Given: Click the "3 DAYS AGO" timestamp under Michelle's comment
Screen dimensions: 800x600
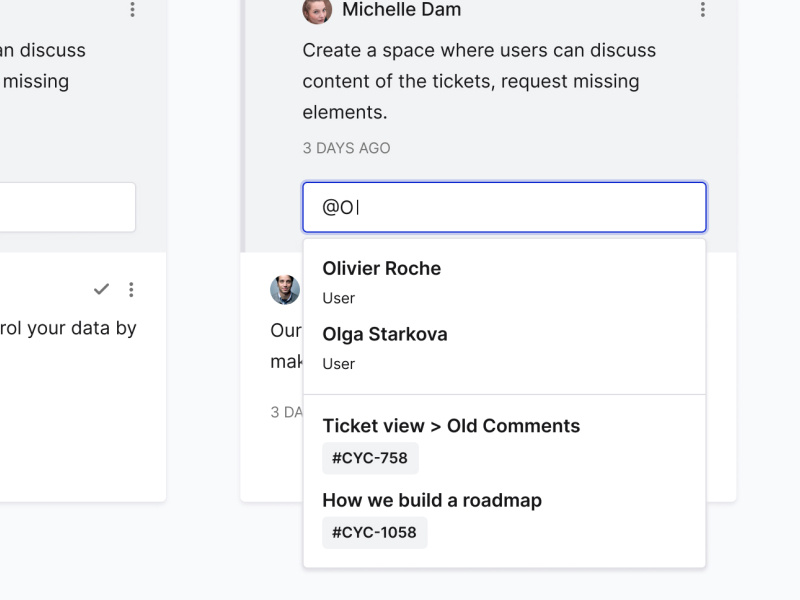Looking at the screenshot, I should click(x=346, y=148).
